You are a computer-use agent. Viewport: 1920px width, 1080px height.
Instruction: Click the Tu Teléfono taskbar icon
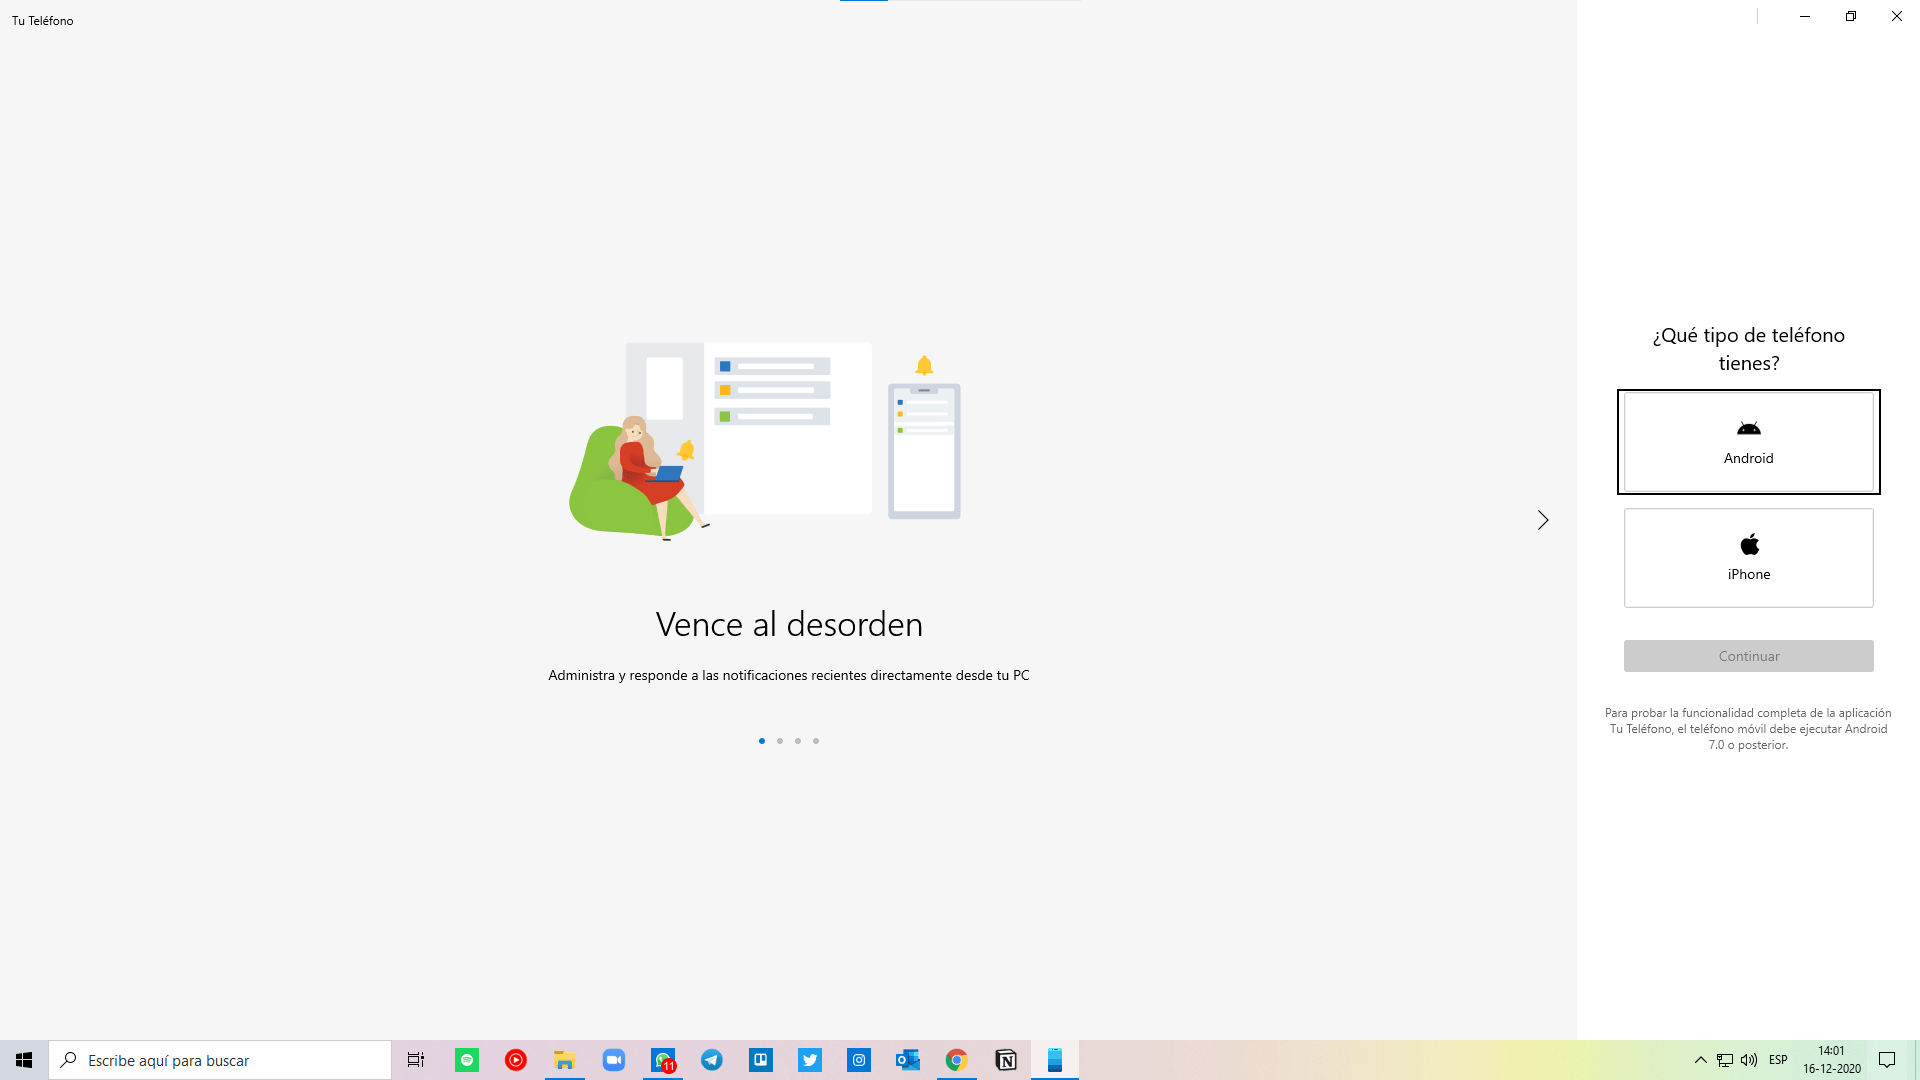coord(1055,1060)
